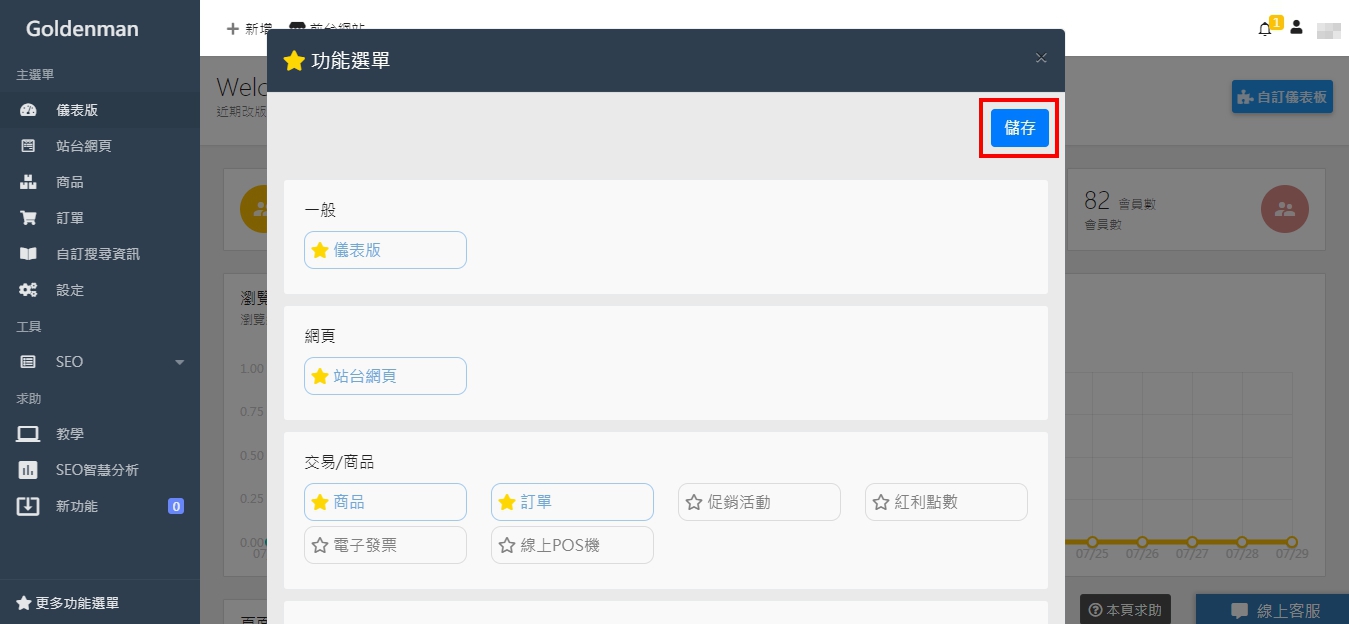Open 儀表版 in the left sidebar

[100, 110]
